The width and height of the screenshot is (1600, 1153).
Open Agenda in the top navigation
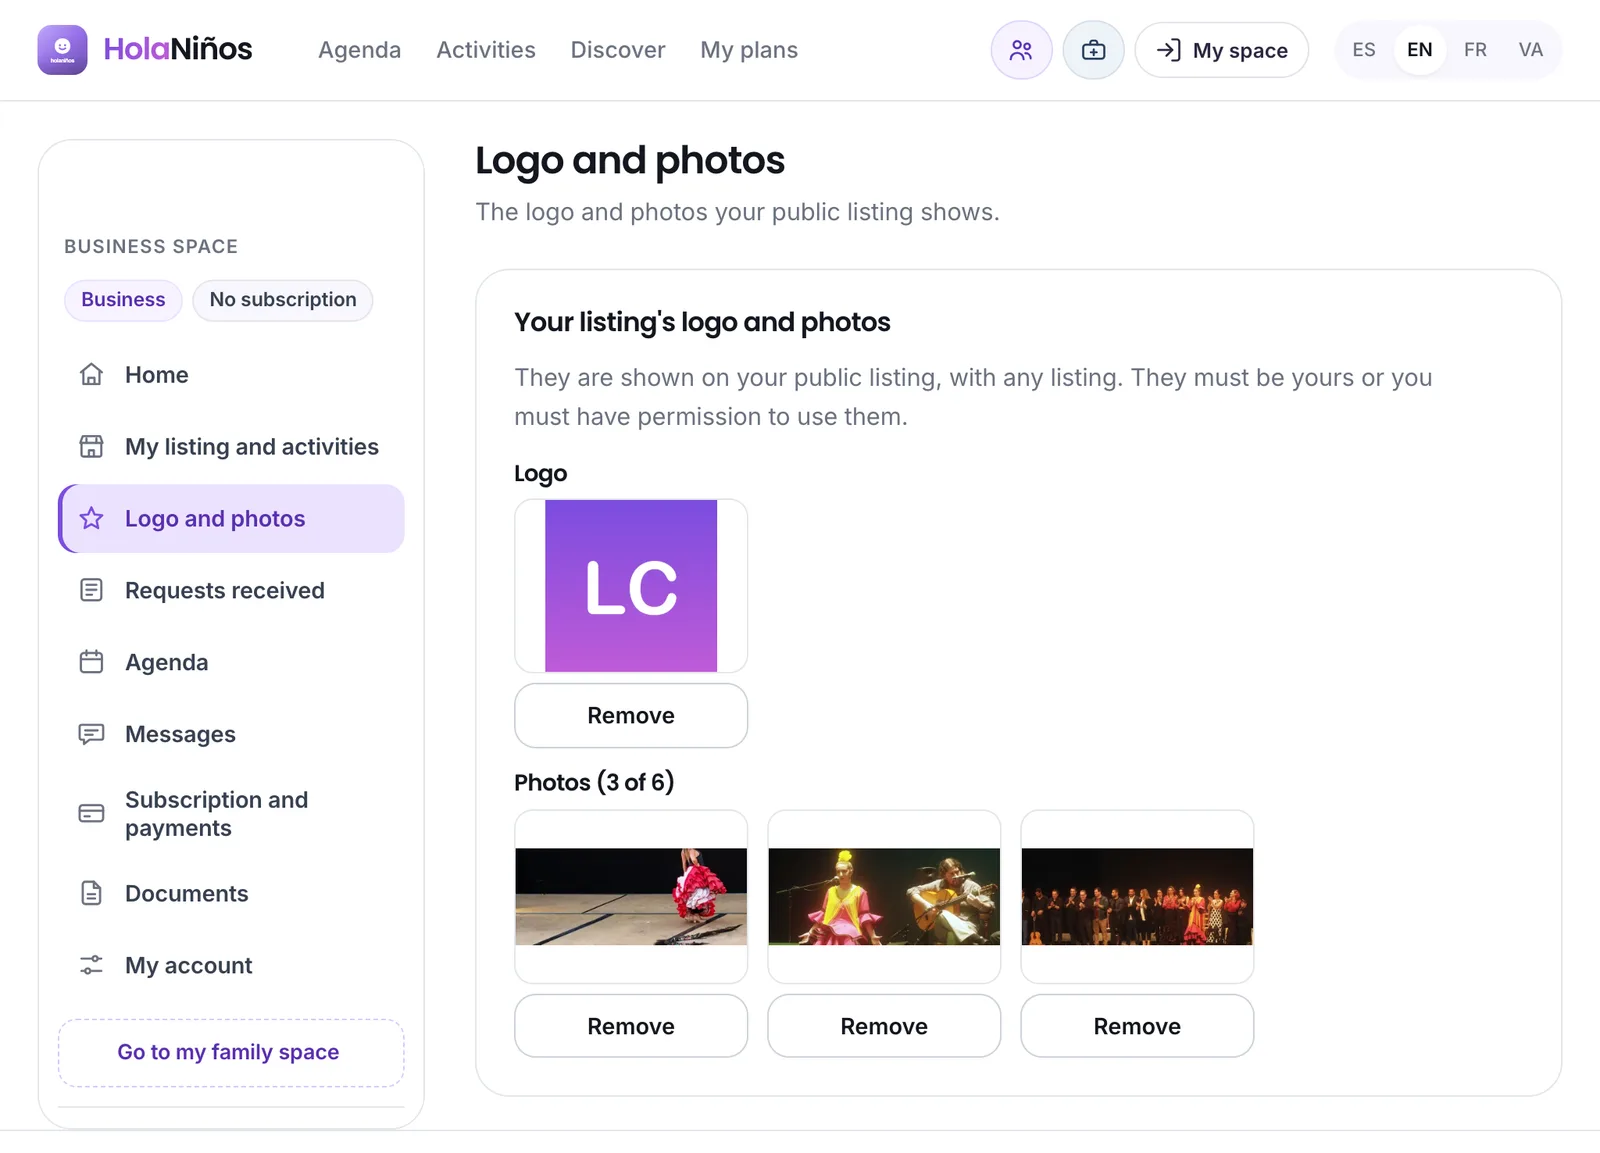(x=359, y=50)
